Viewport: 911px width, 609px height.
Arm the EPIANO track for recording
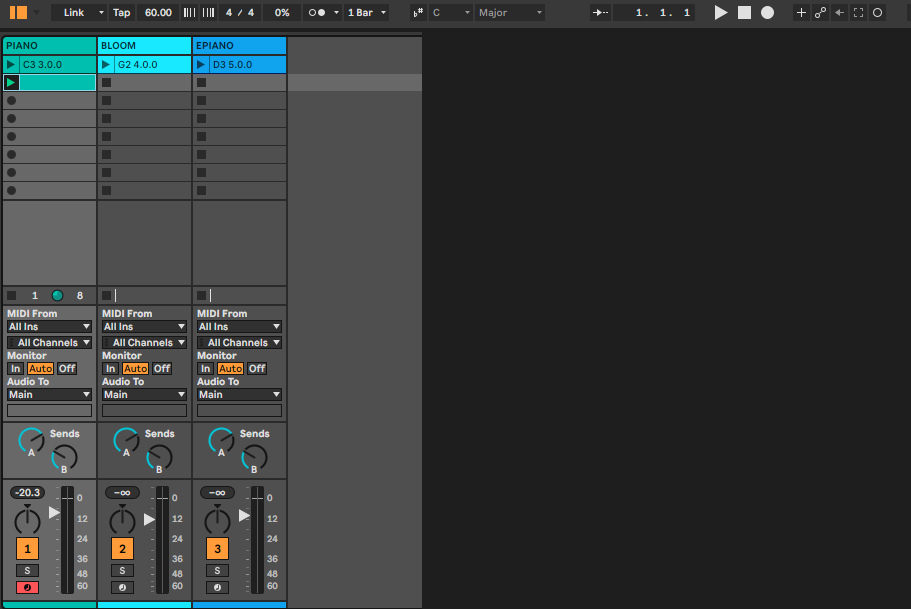click(217, 587)
